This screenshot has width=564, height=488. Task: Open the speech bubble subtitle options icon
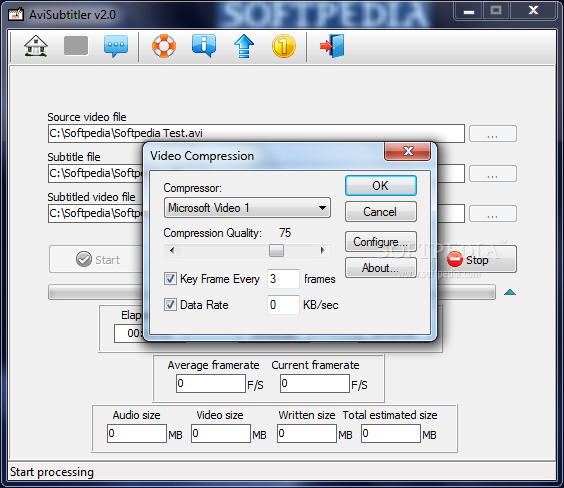pos(116,46)
